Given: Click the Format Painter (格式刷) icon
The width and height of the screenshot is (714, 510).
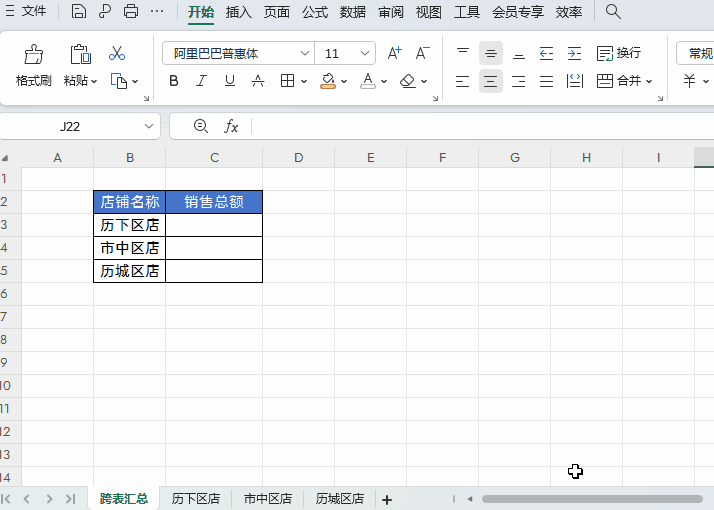Looking at the screenshot, I should (x=33, y=55).
